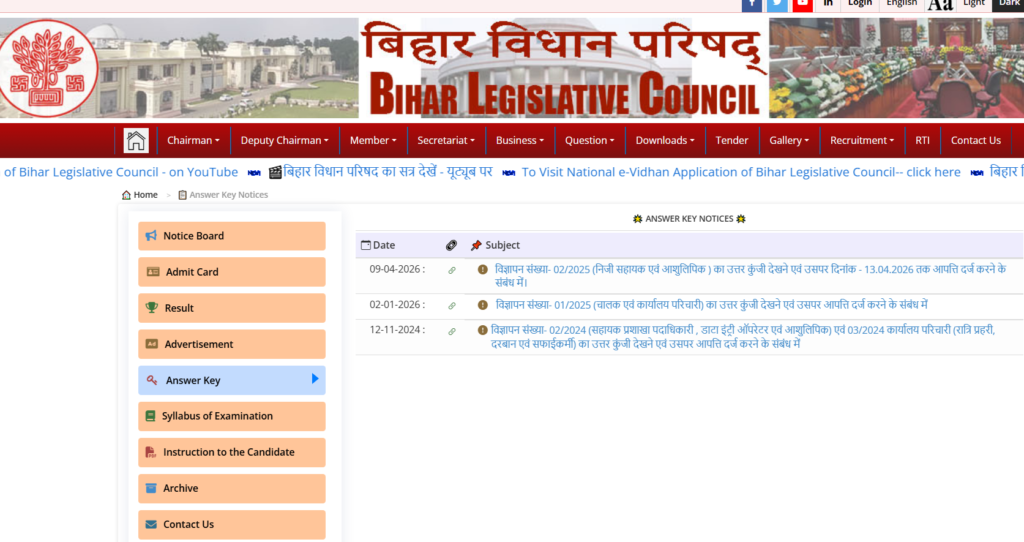Viewport: 1024px width, 542px height.
Task: Click the info icon of 12-11-2024 notice
Action: tap(483, 330)
